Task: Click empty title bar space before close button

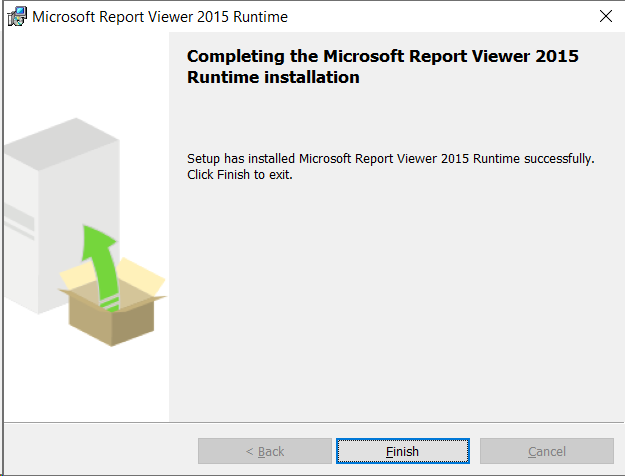Action: 450,17
